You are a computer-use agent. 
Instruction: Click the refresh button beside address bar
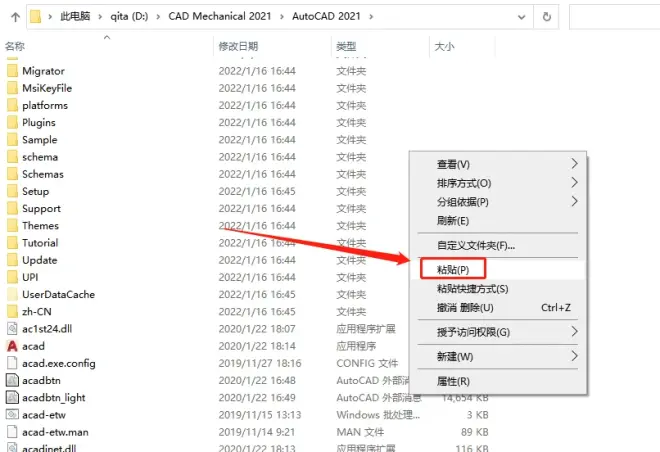[x=546, y=17]
